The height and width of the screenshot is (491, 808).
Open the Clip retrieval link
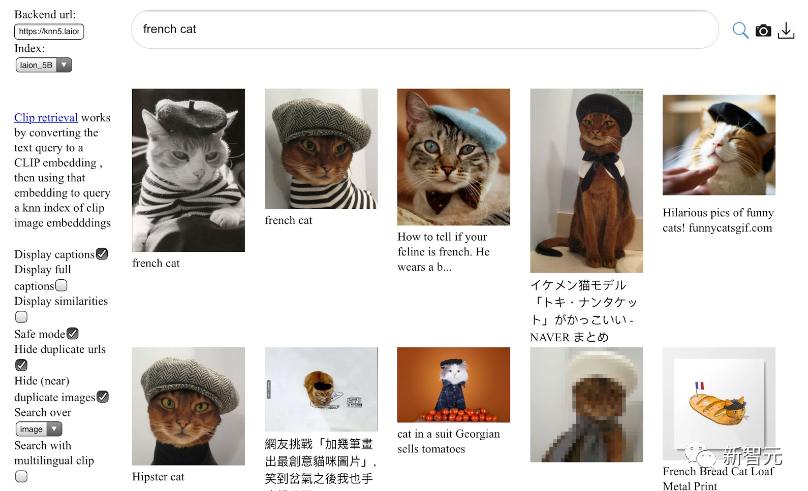(46, 117)
